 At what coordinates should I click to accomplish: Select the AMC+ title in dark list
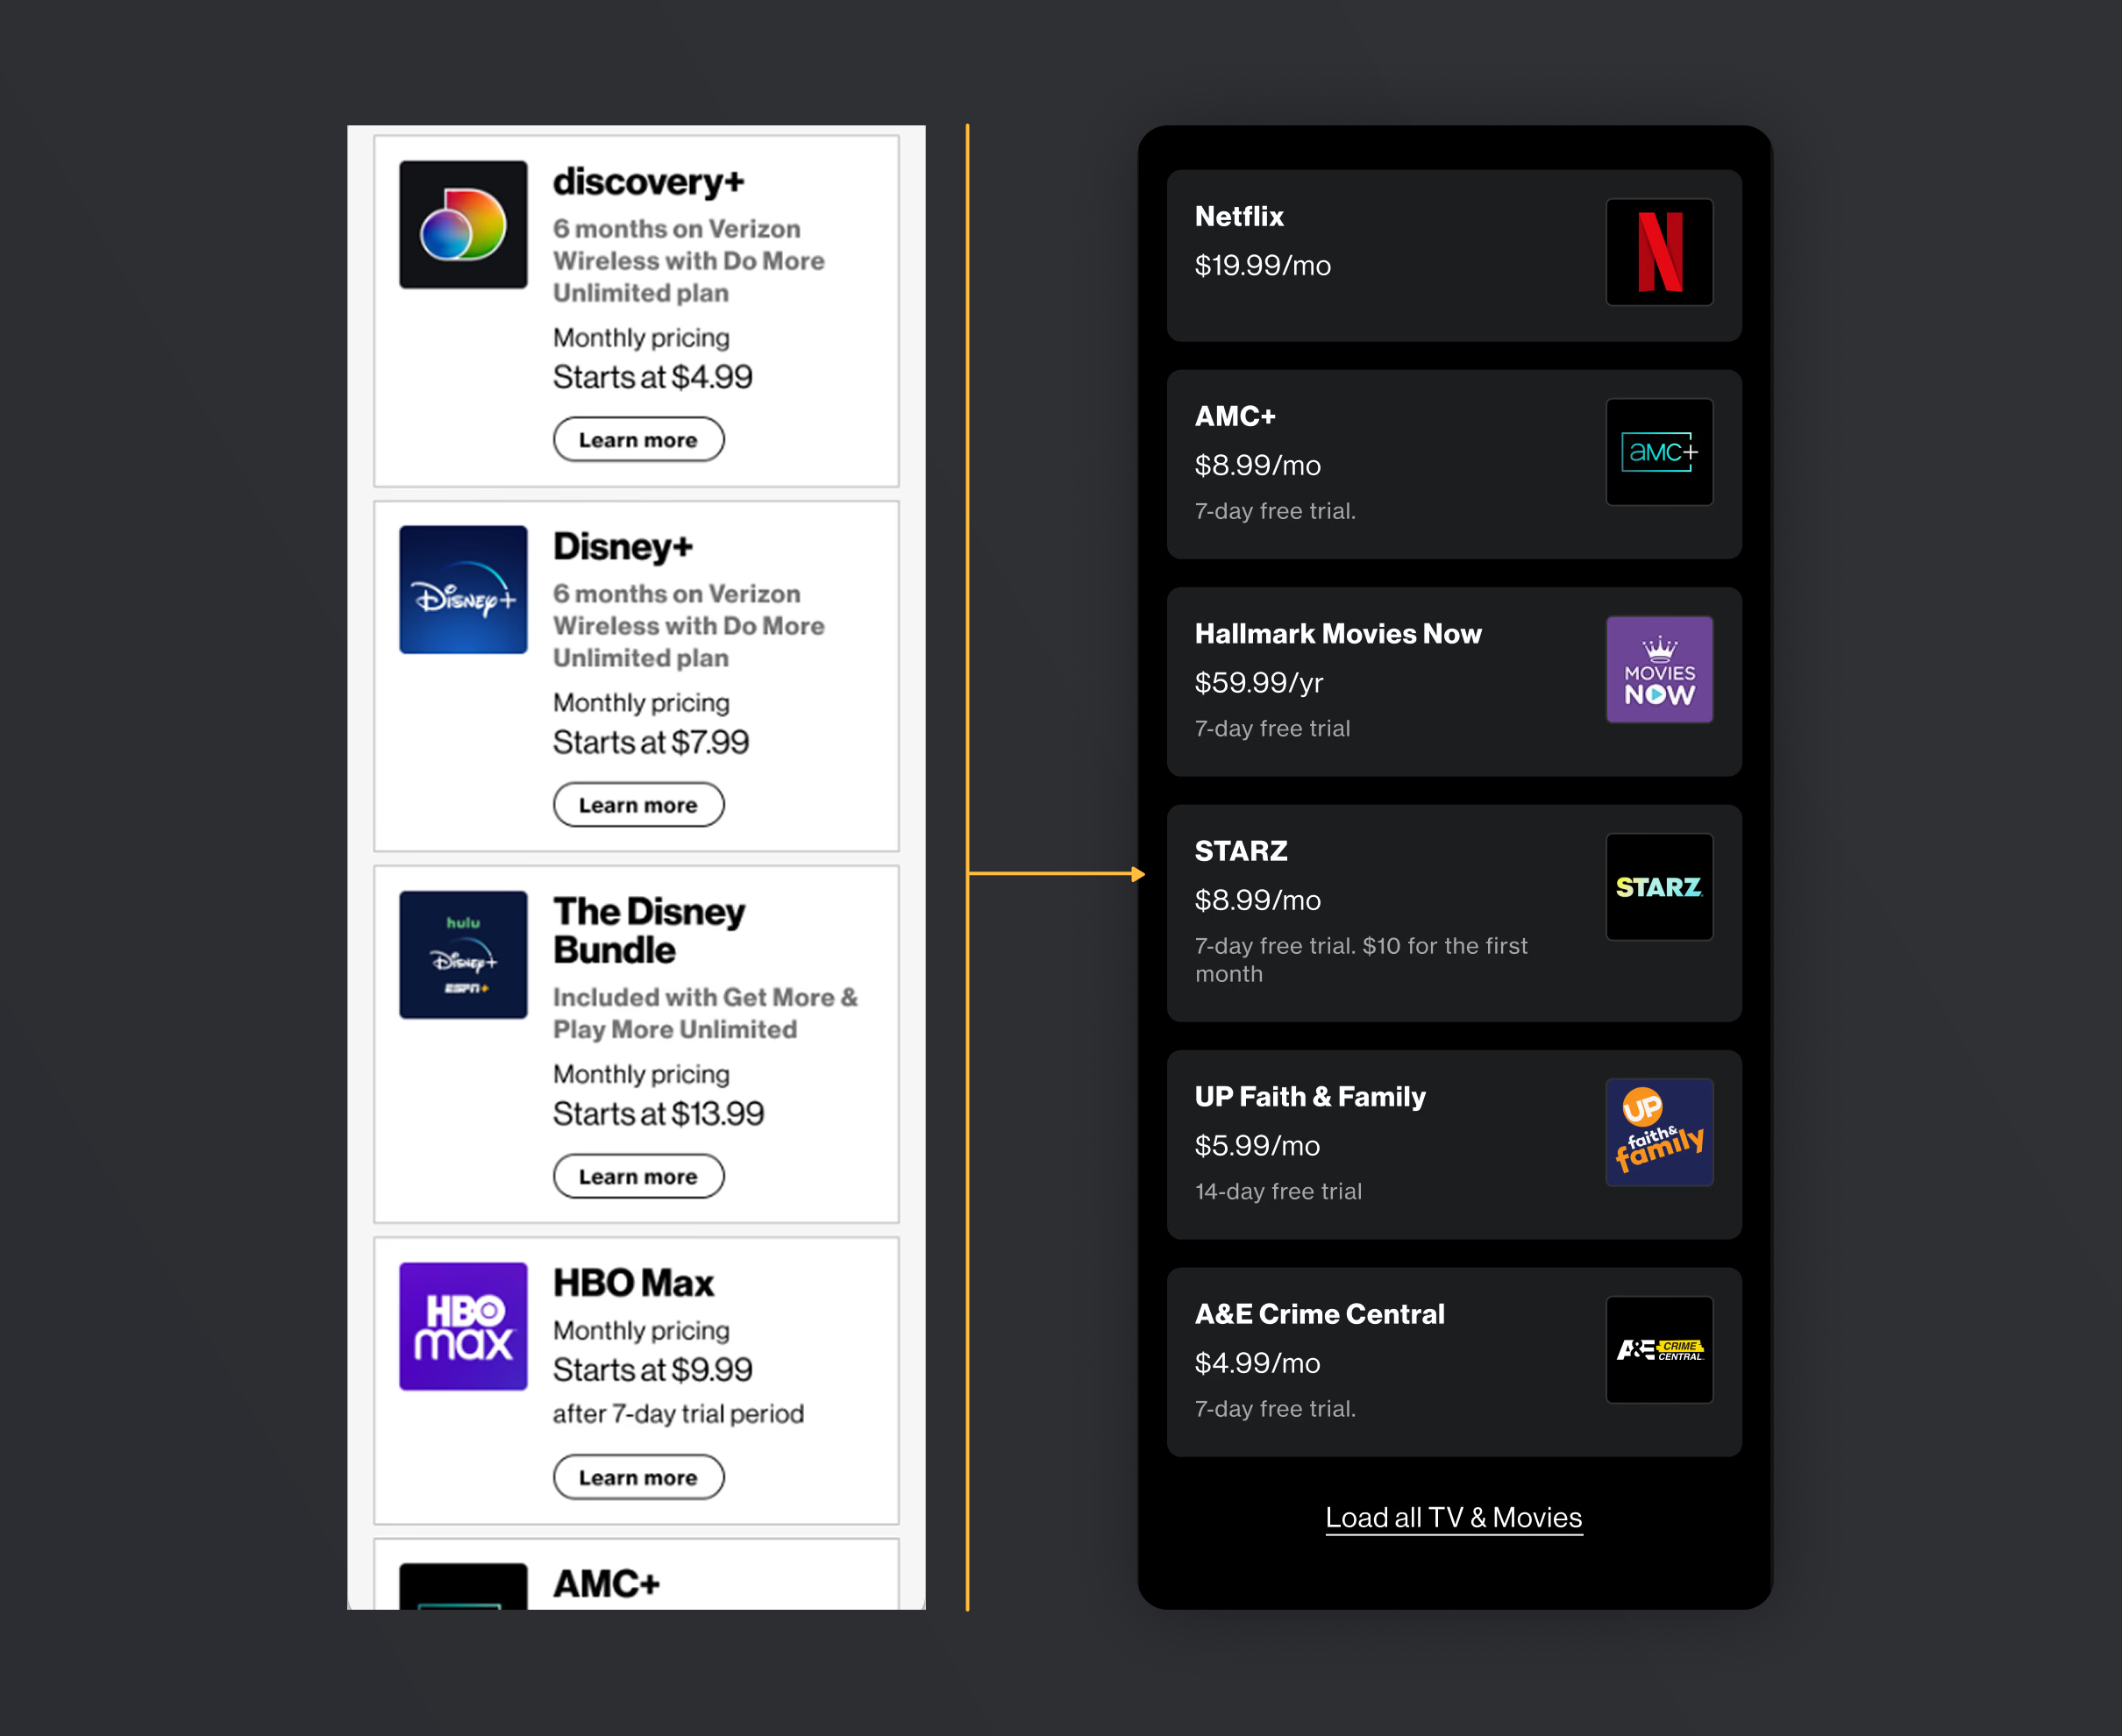click(x=1235, y=416)
